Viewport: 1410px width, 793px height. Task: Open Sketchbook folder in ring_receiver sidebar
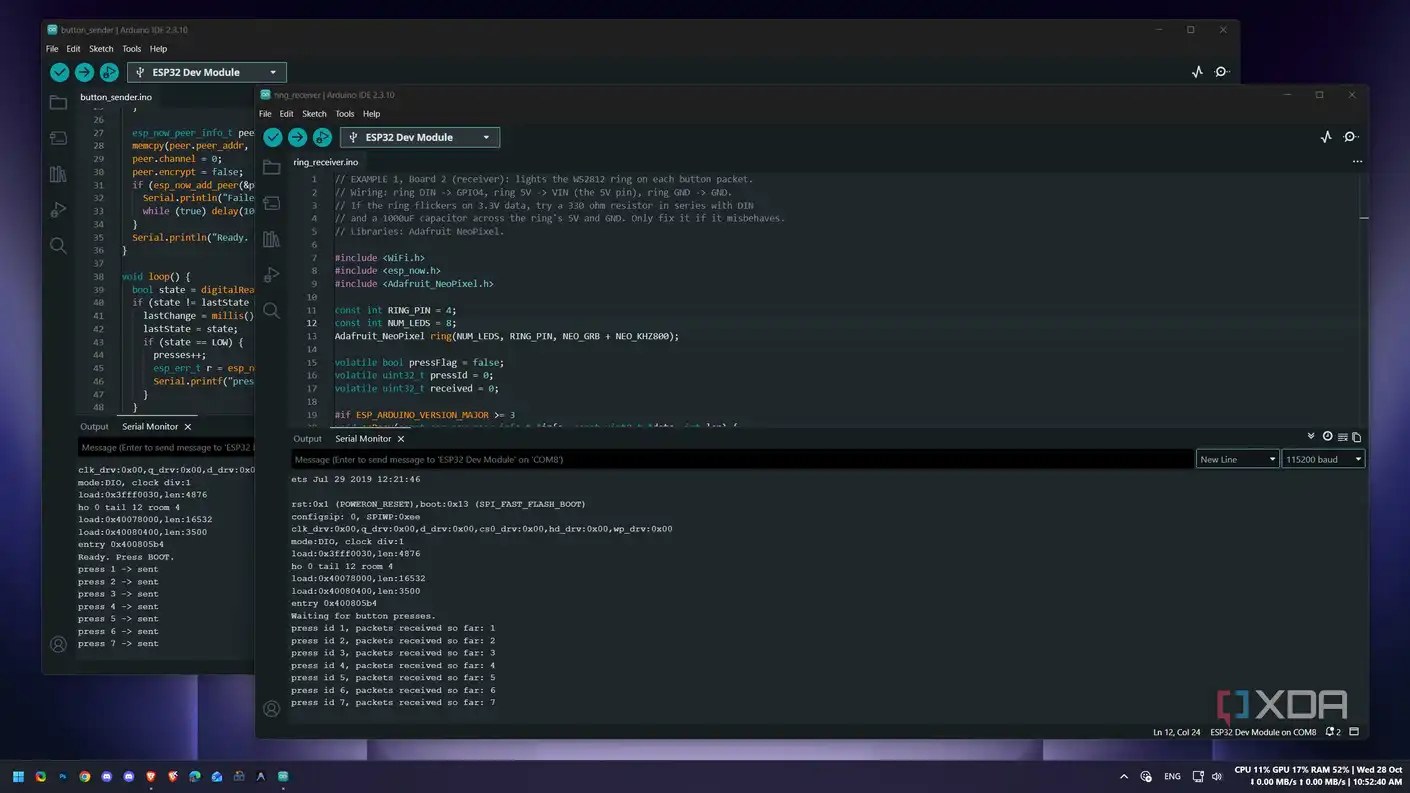(x=271, y=168)
